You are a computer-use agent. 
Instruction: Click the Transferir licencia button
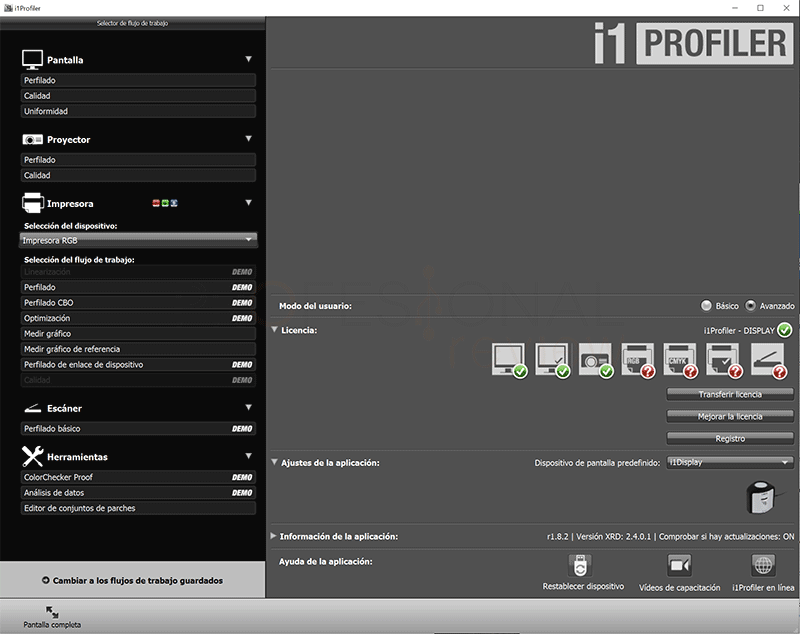tap(730, 394)
